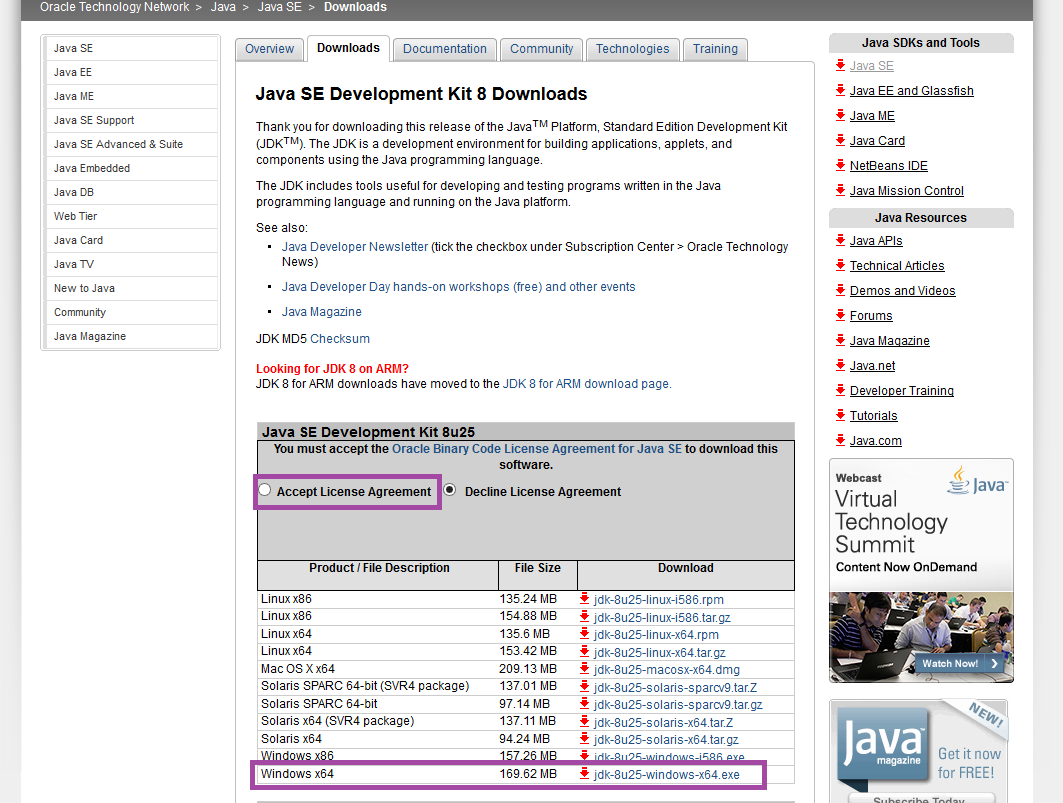
Task: Select the Accept License Agreement radio button
Action: pyautogui.click(x=265, y=489)
